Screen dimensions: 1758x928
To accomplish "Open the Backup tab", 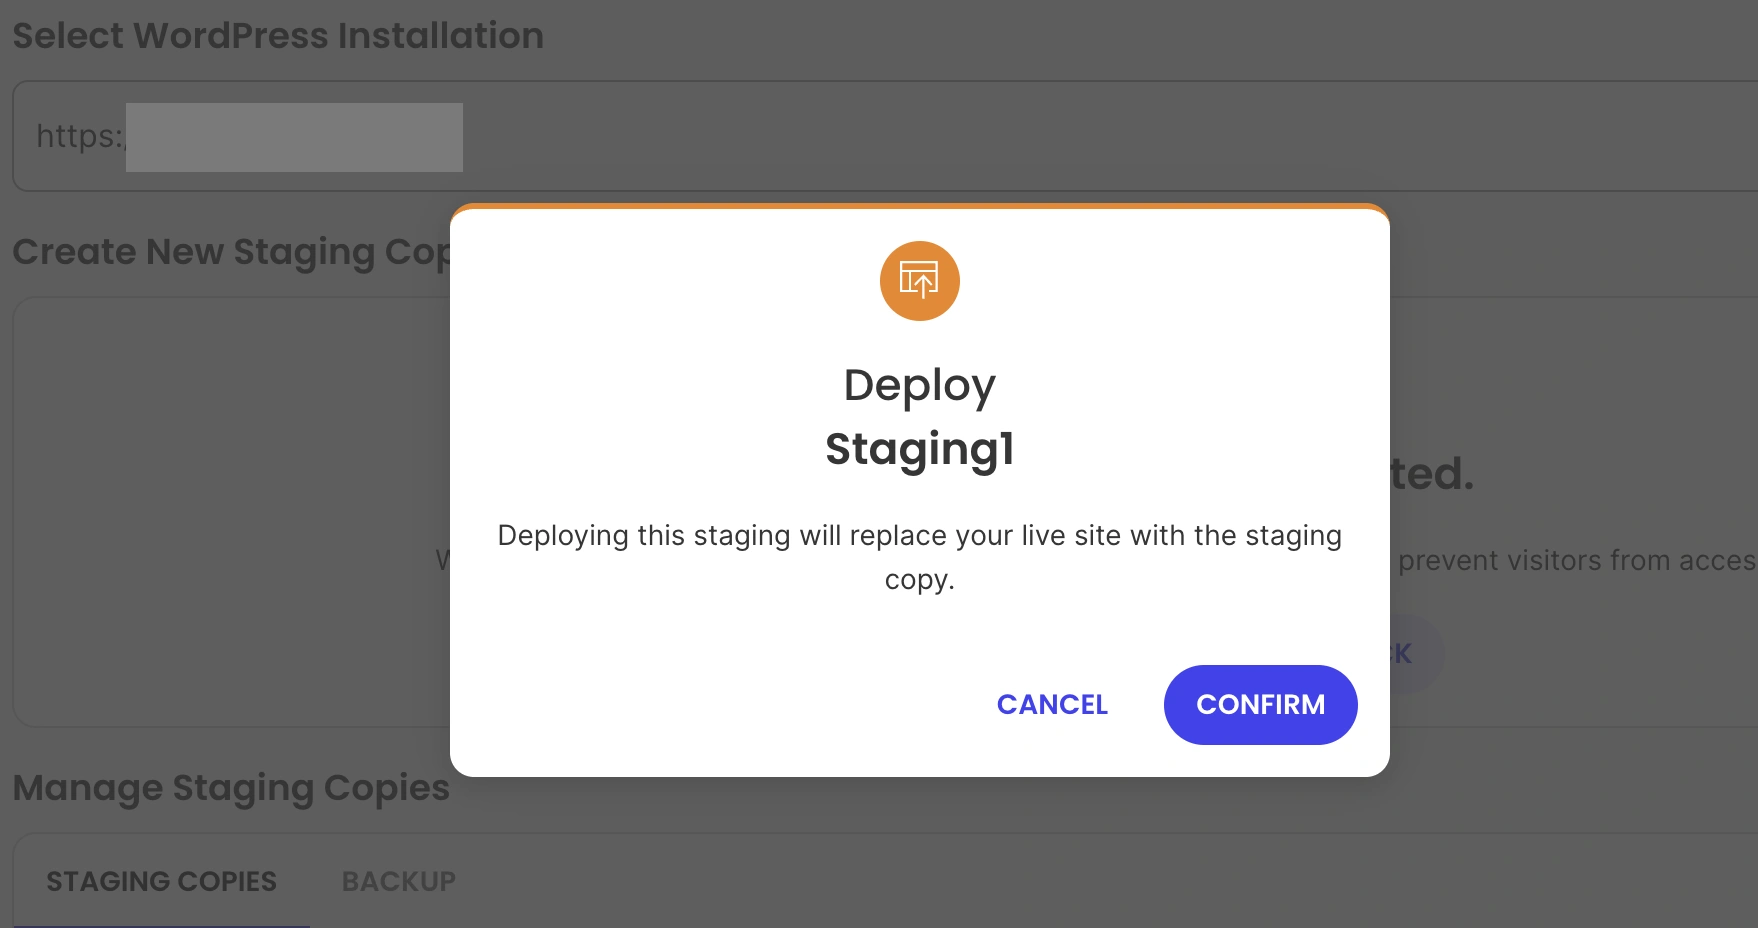I will 398,881.
